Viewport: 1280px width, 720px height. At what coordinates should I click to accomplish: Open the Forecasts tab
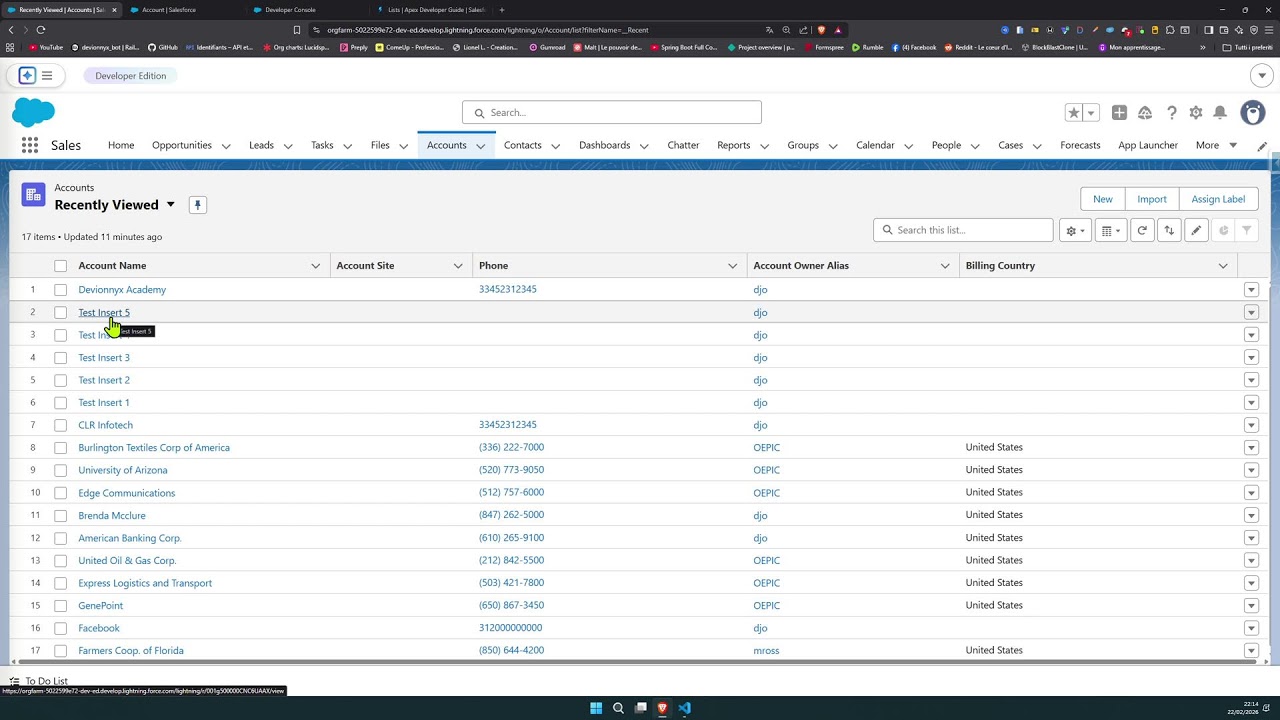pos(1080,145)
